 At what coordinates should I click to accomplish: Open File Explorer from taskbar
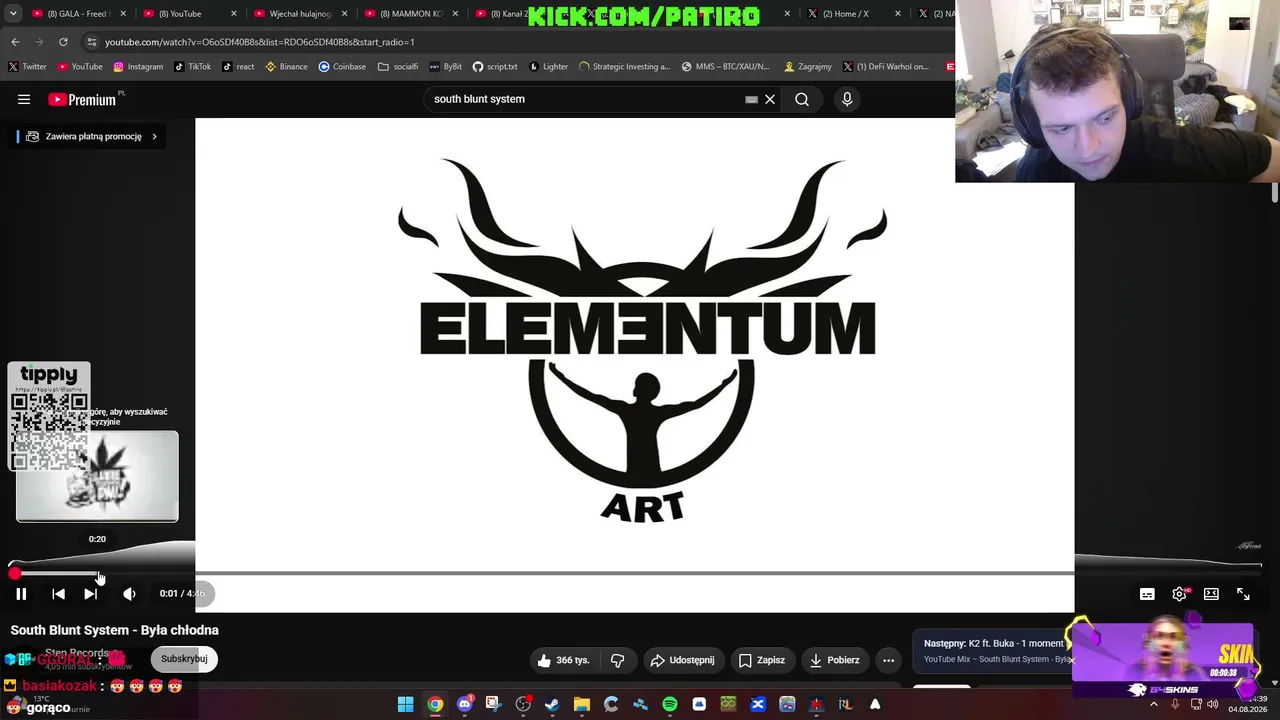[581, 705]
